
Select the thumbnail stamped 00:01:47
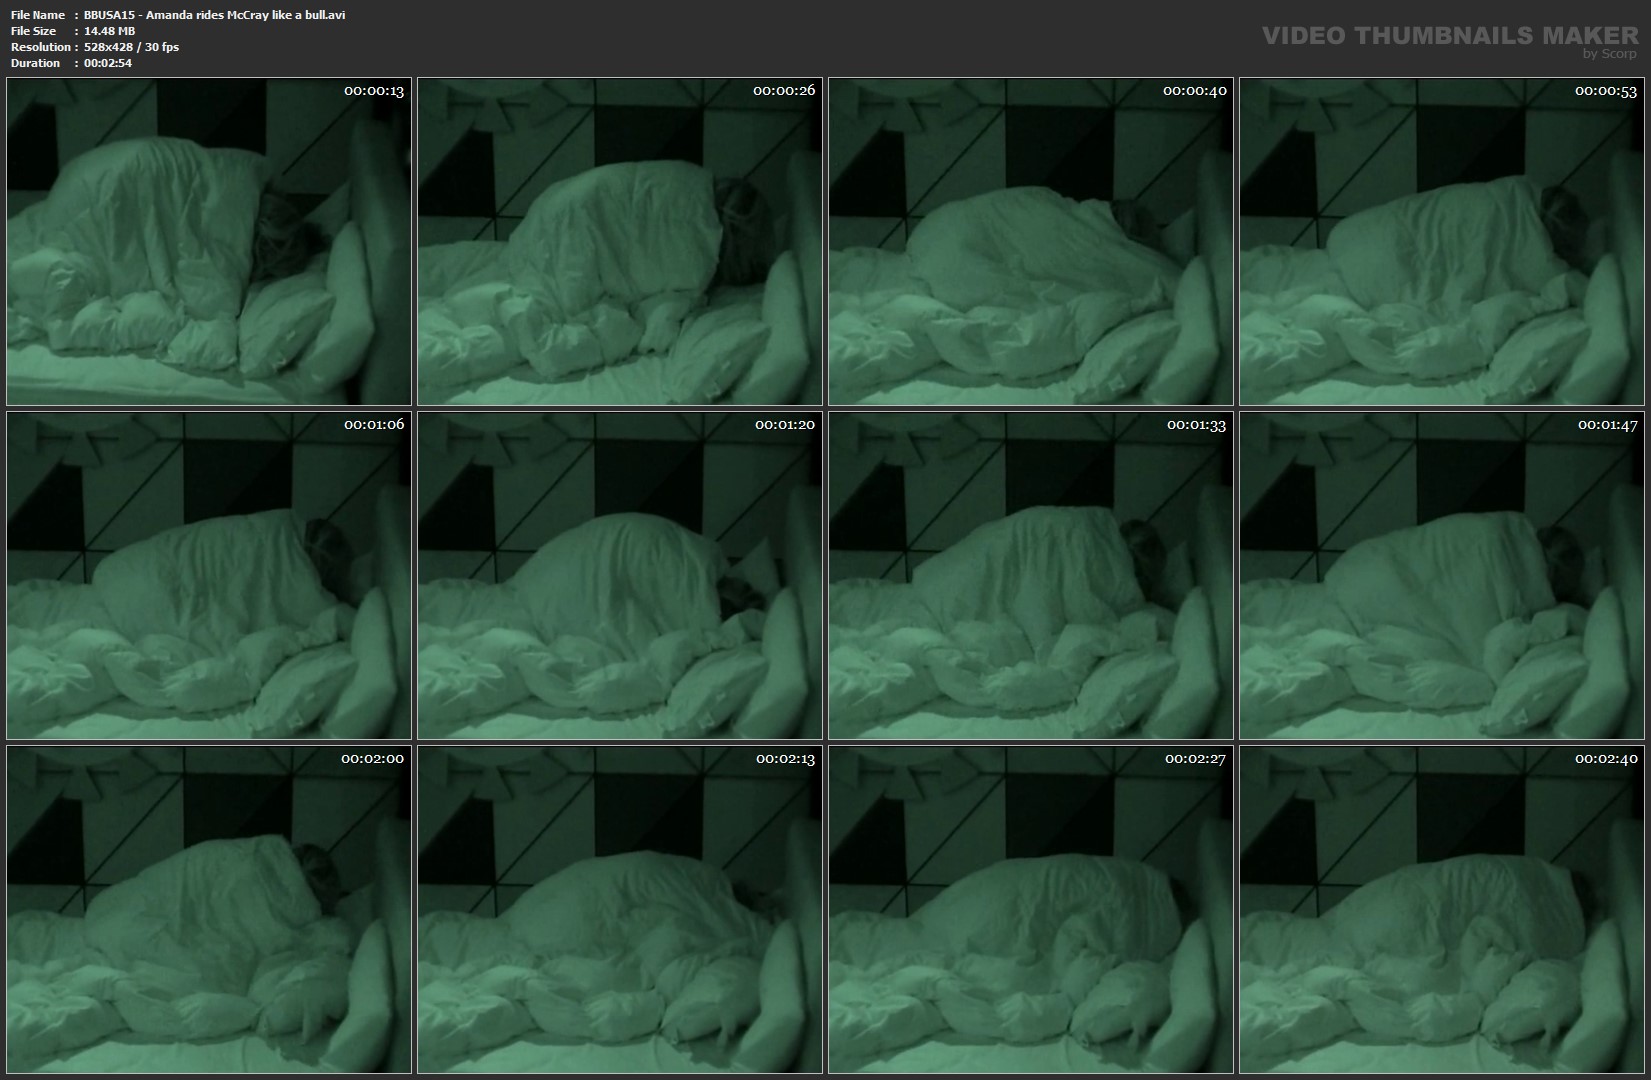[1442, 575]
